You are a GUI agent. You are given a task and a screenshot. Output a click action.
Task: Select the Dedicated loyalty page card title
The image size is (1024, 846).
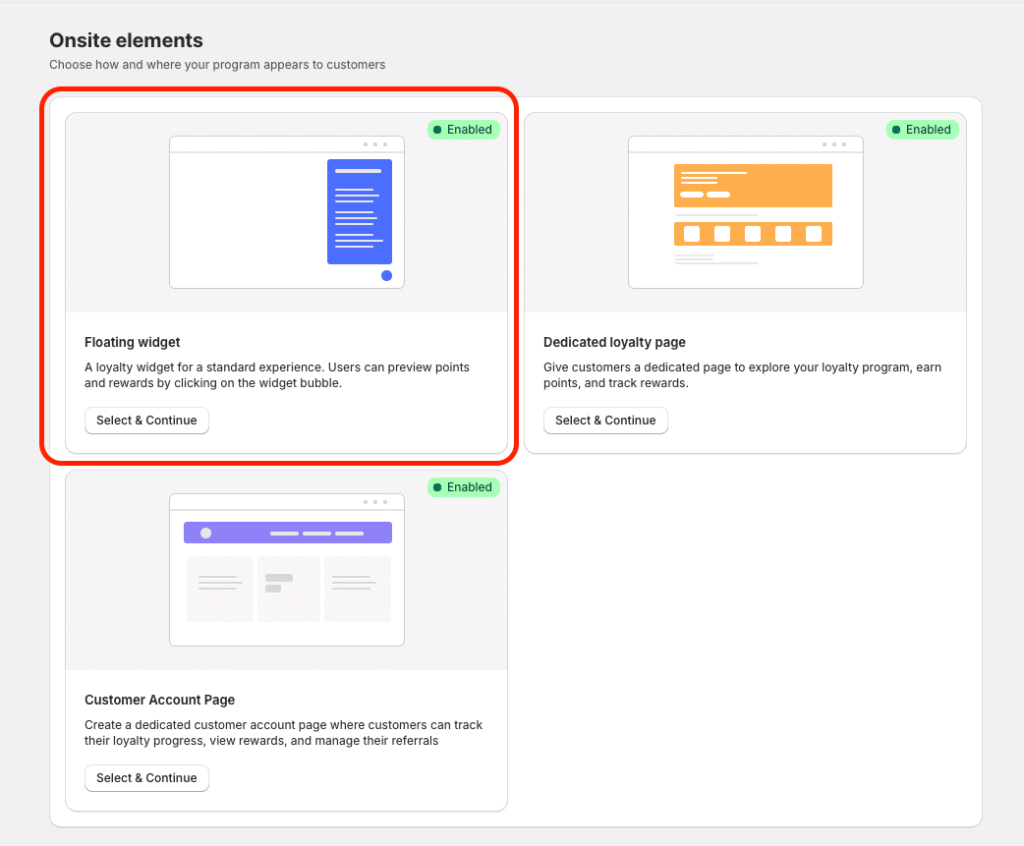click(x=614, y=342)
